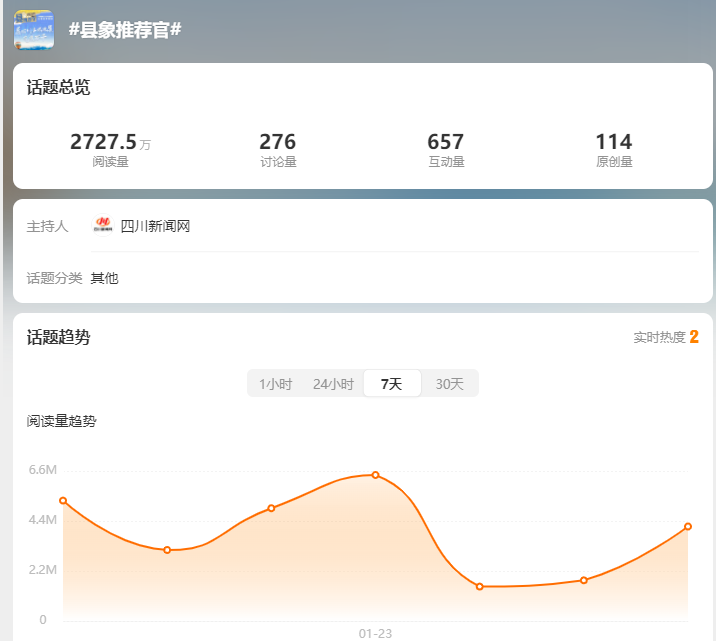Click the 话题分类 其他 category value
Viewport: 716px width, 641px height.
click(x=104, y=278)
